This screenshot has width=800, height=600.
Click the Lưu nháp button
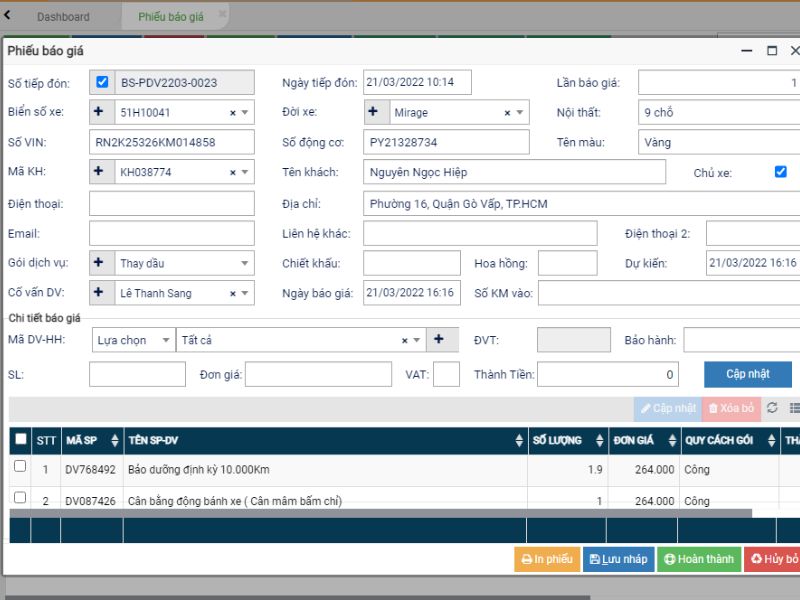point(618,559)
